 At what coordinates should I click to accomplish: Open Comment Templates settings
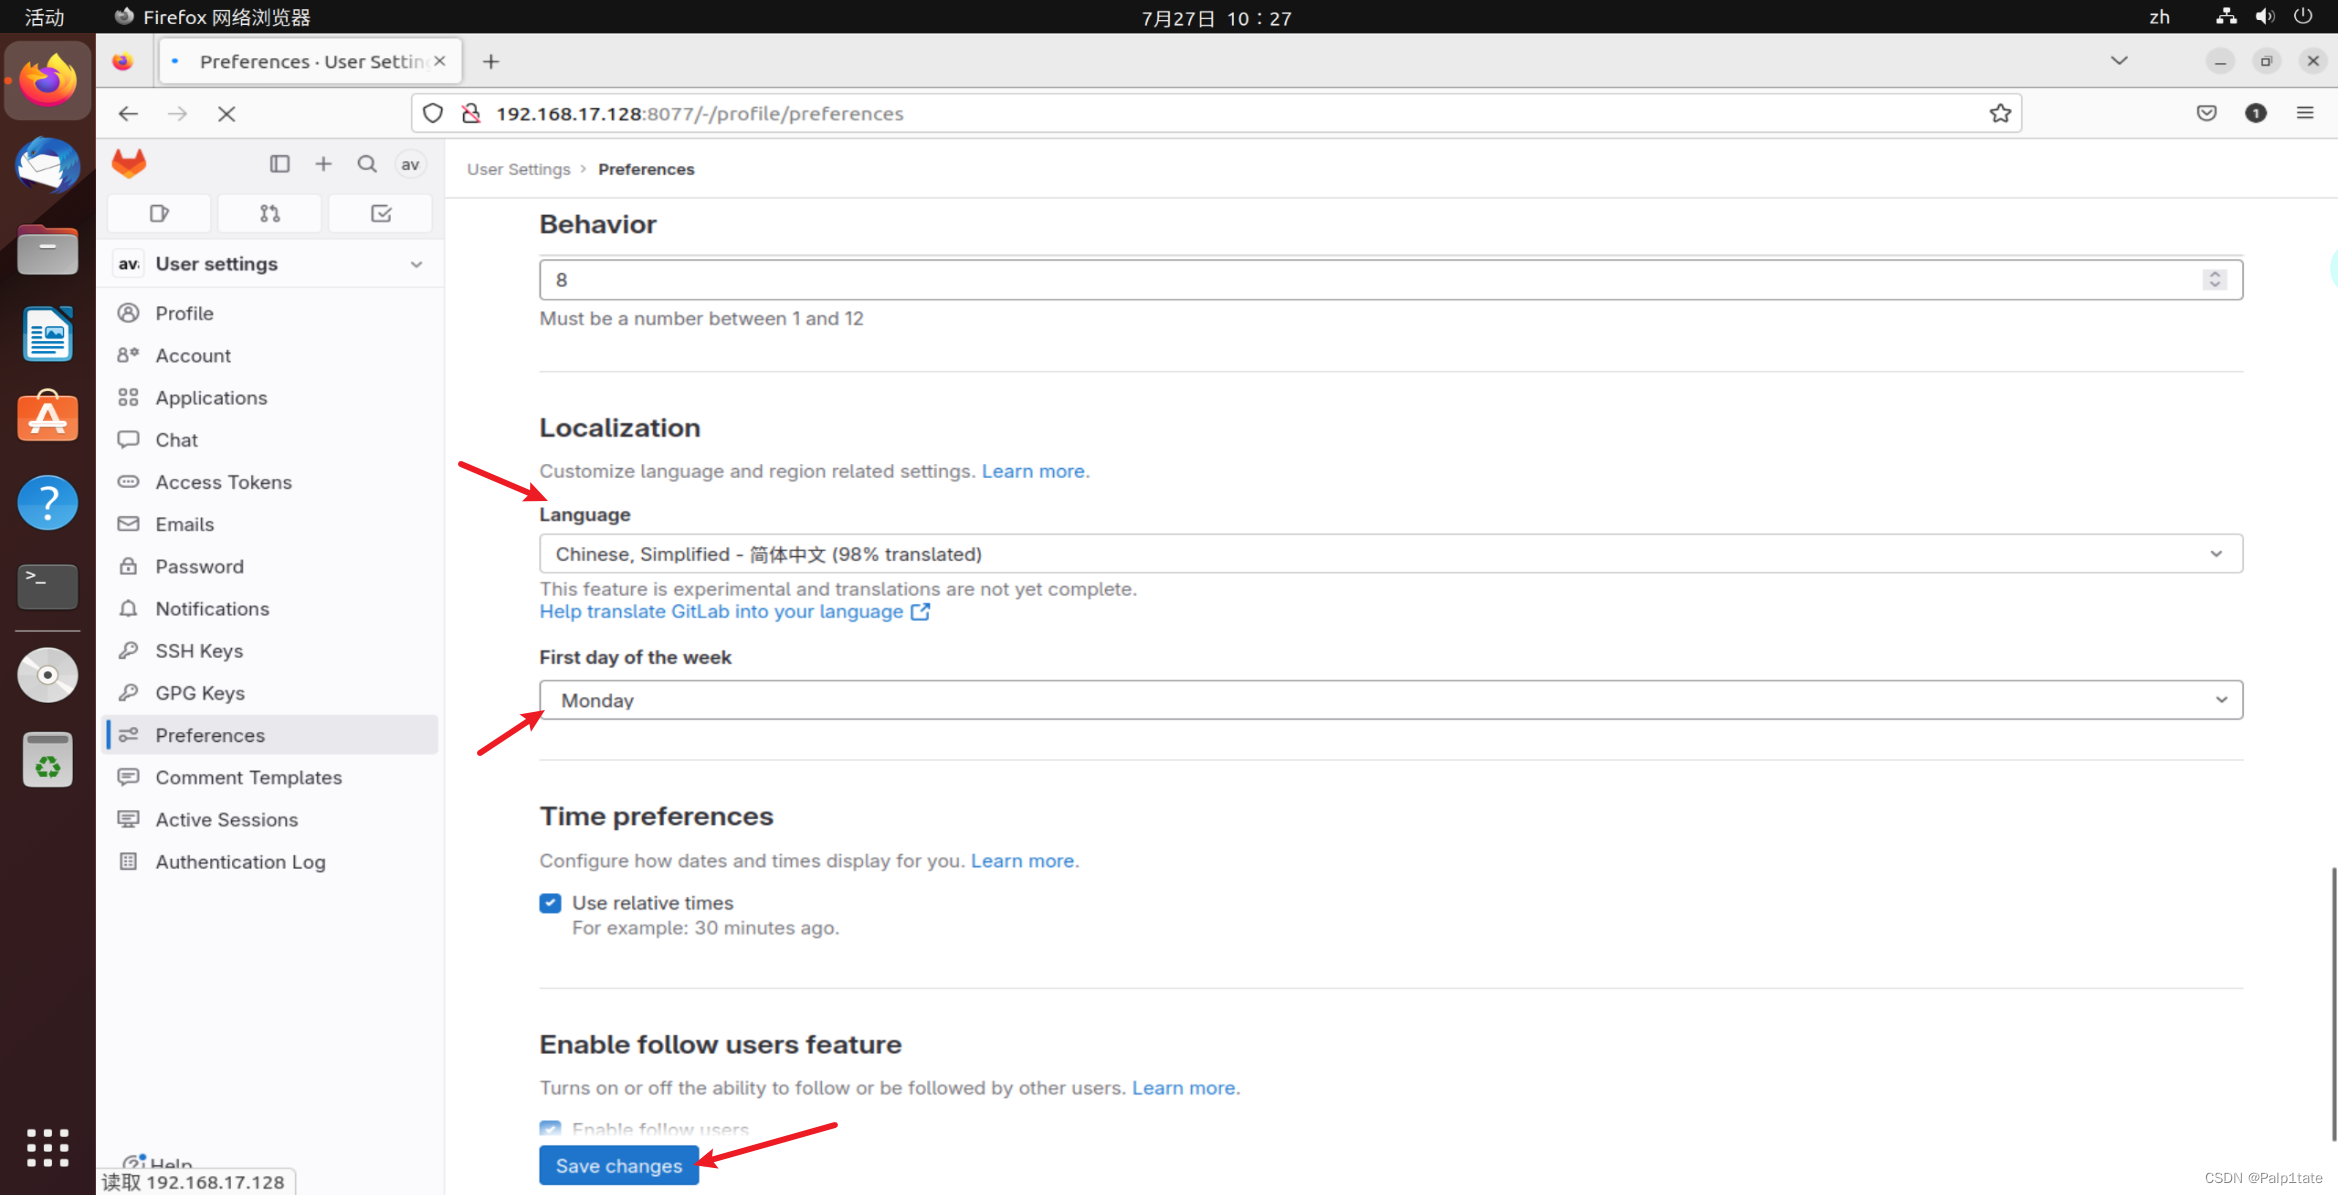coord(248,776)
